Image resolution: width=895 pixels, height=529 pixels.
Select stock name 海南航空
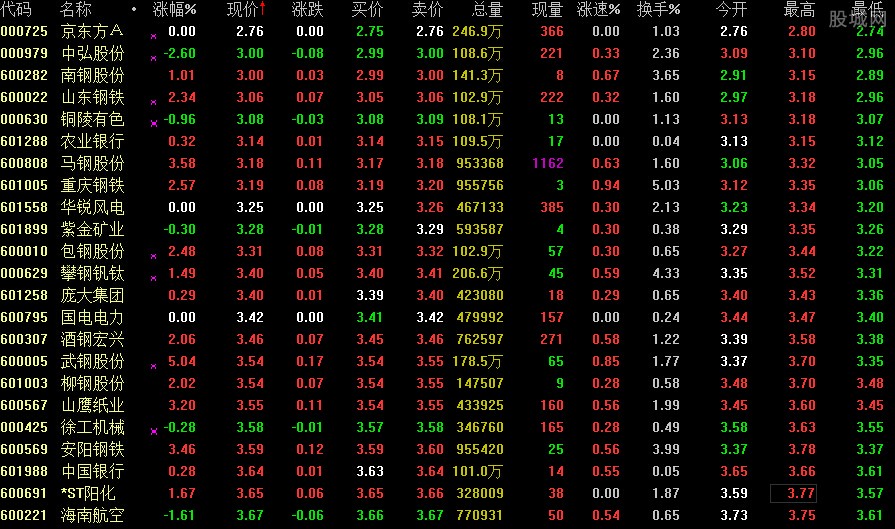(92, 515)
